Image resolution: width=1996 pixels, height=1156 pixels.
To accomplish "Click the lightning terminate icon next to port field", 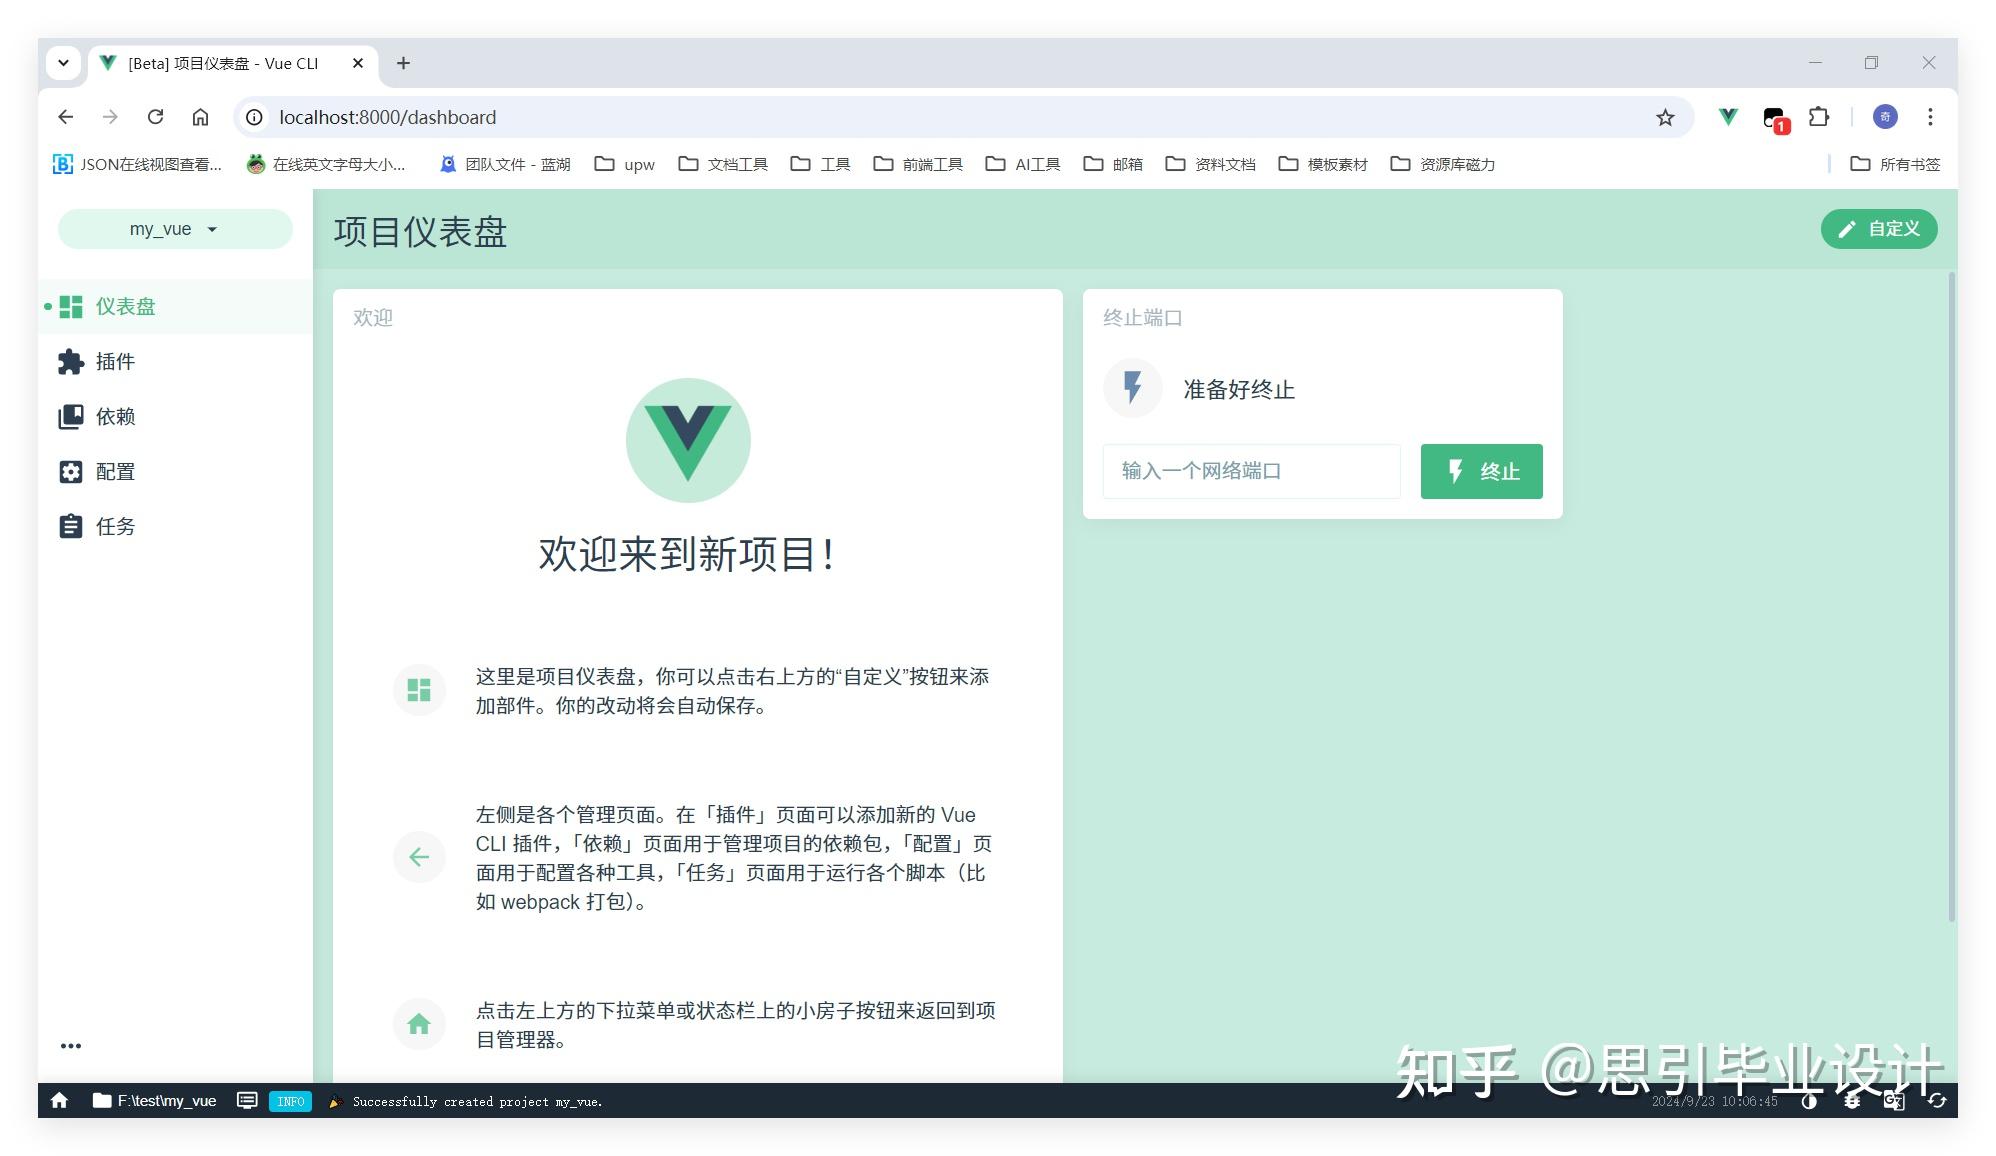I will pyautogui.click(x=1456, y=471).
